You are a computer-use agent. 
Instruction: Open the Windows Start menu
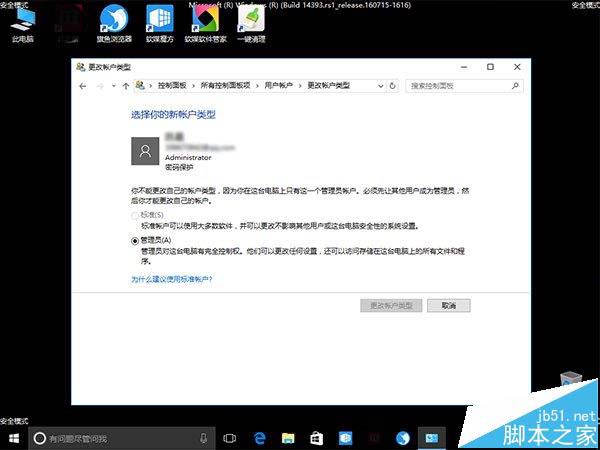14,438
